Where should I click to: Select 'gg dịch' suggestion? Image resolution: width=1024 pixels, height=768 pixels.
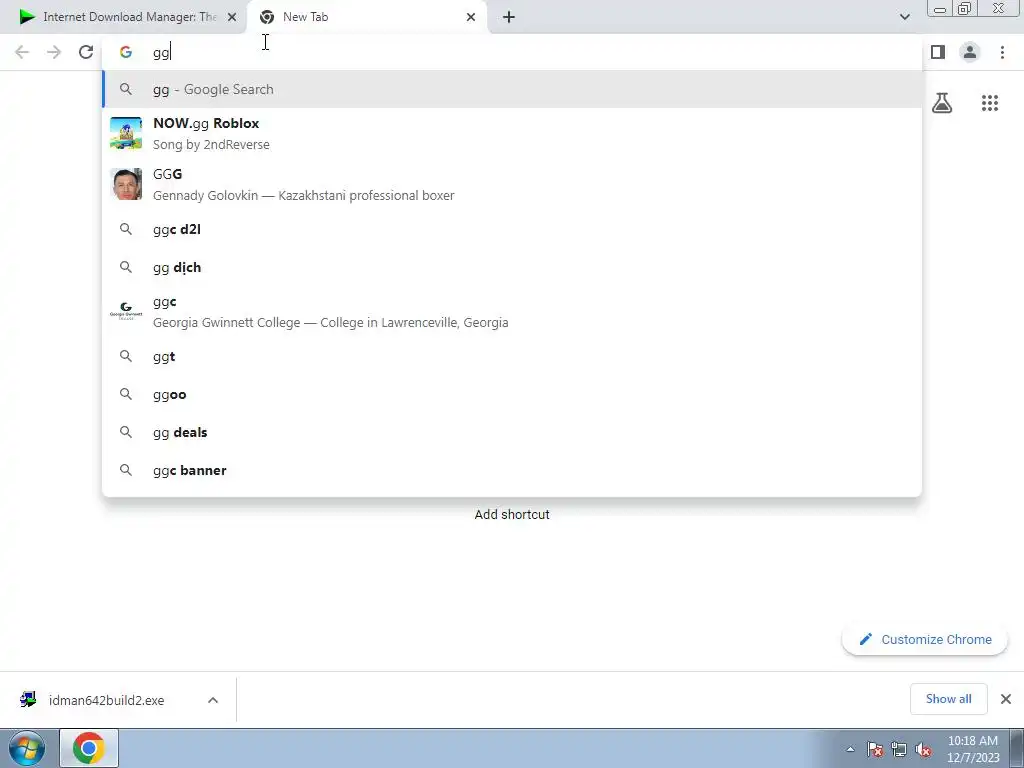pyautogui.click(x=512, y=267)
